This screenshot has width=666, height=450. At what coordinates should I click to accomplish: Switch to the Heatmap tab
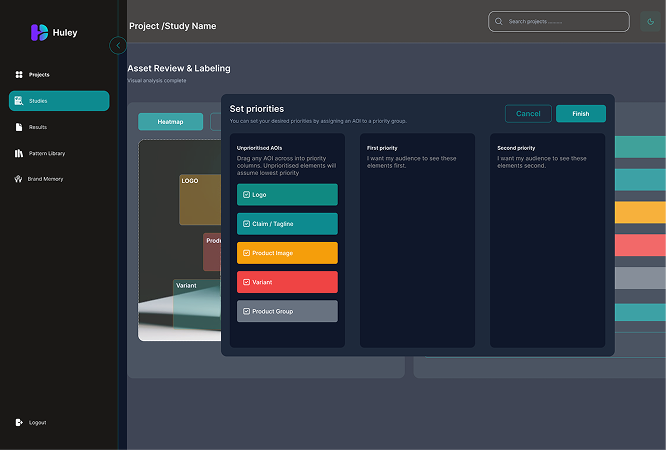[x=170, y=122]
